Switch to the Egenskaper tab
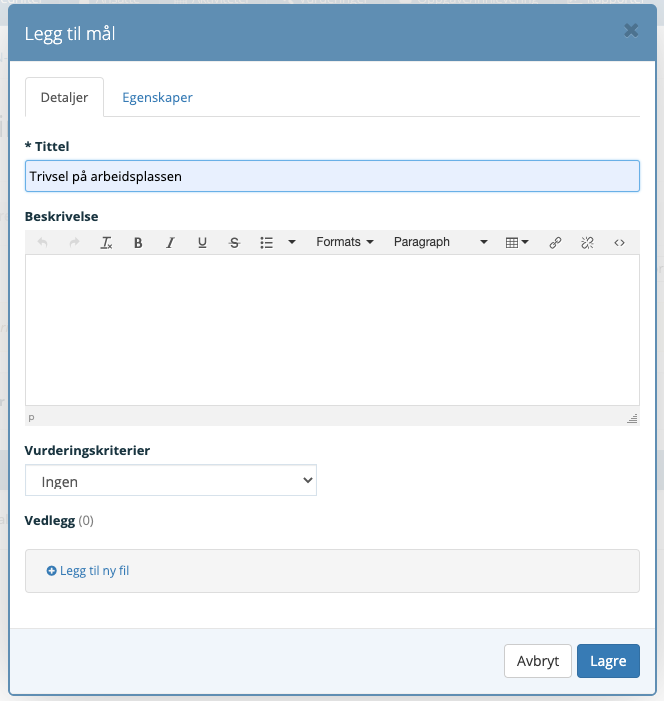 [x=157, y=97]
